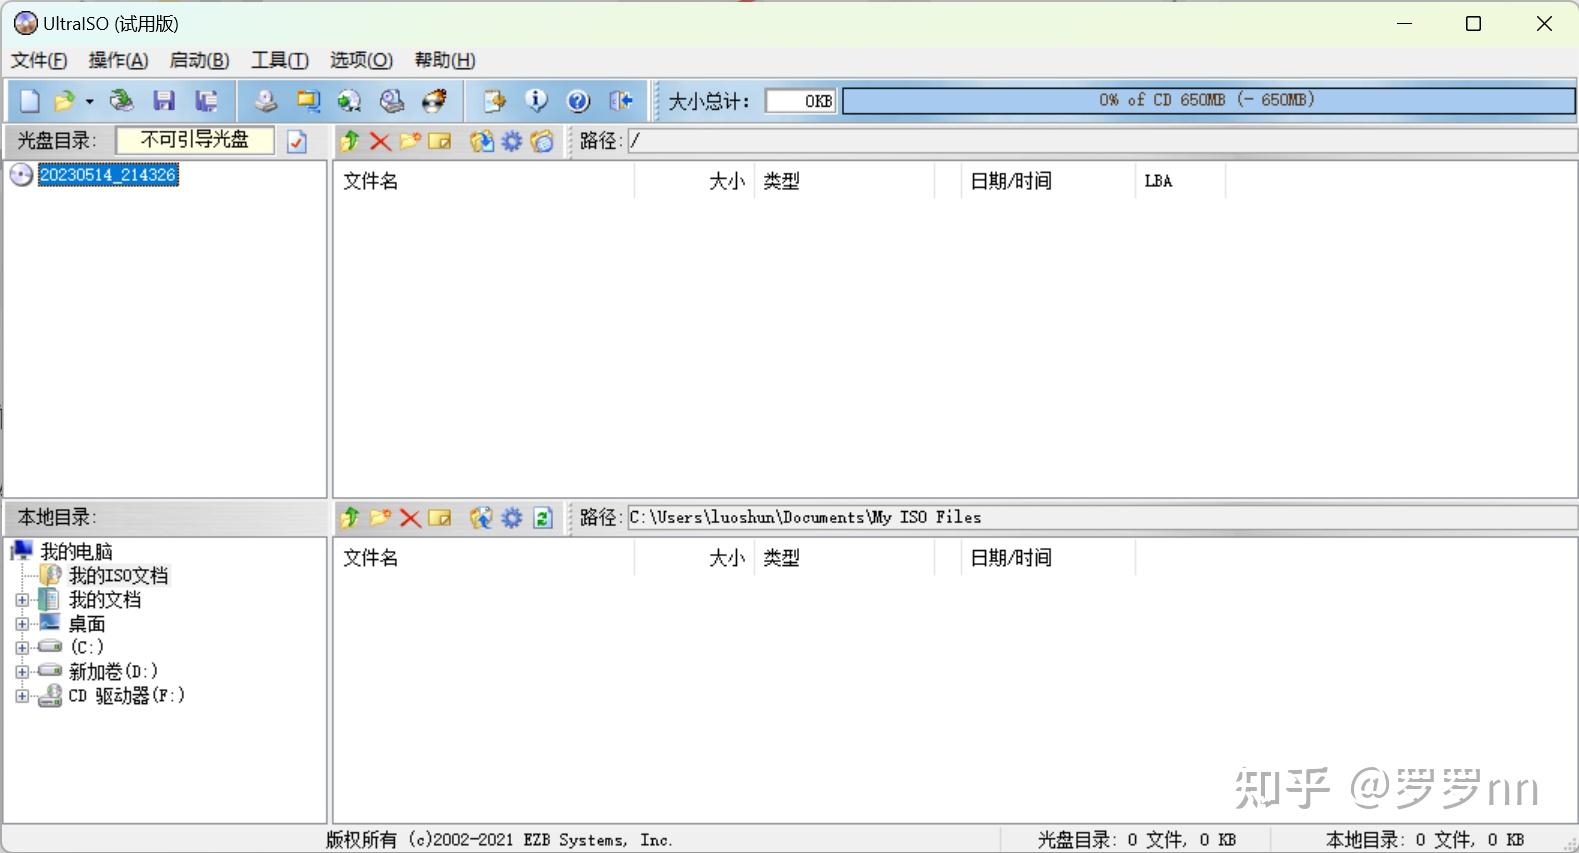Screen dimensions: 1579x853
Task: Click the local path C:\Users\luoshun field
Action: click(x=1102, y=517)
